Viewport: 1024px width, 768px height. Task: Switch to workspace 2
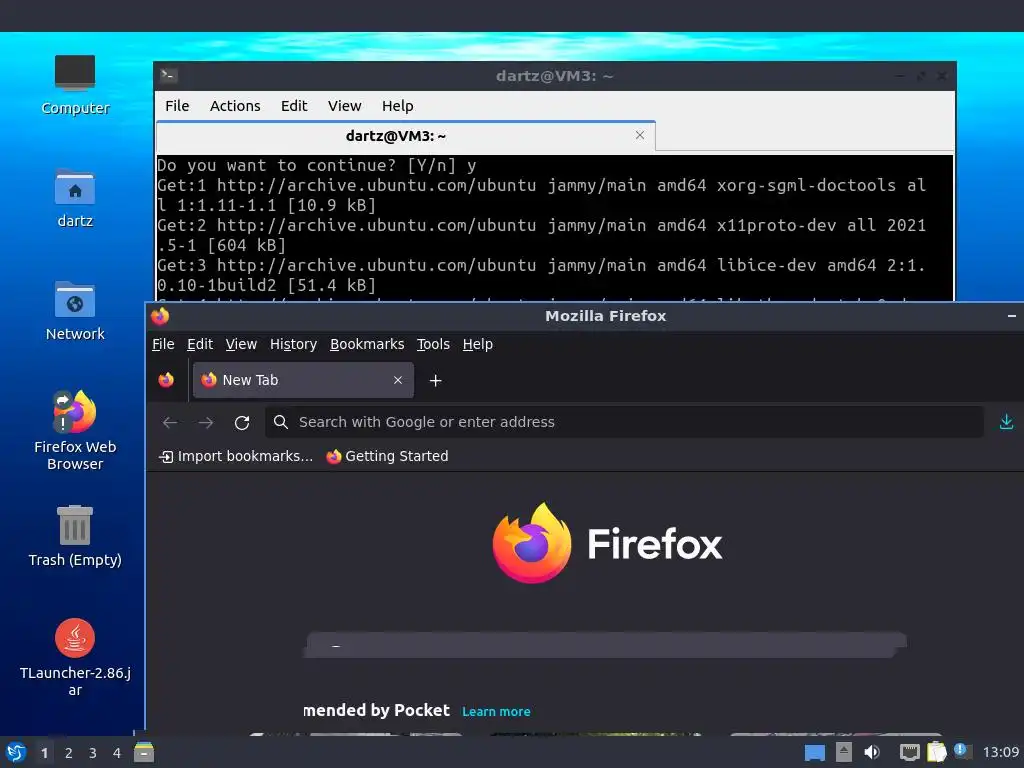pyautogui.click(x=69, y=753)
